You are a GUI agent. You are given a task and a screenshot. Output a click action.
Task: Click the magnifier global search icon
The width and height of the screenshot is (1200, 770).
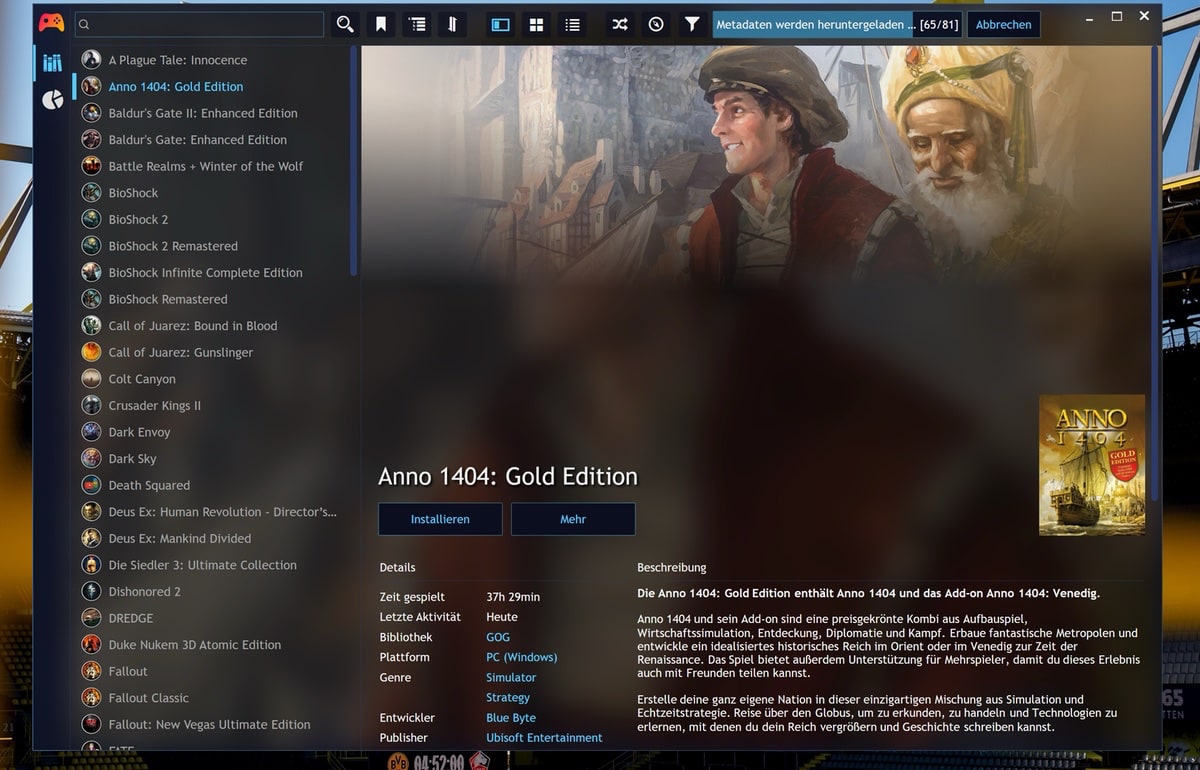(x=345, y=24)
